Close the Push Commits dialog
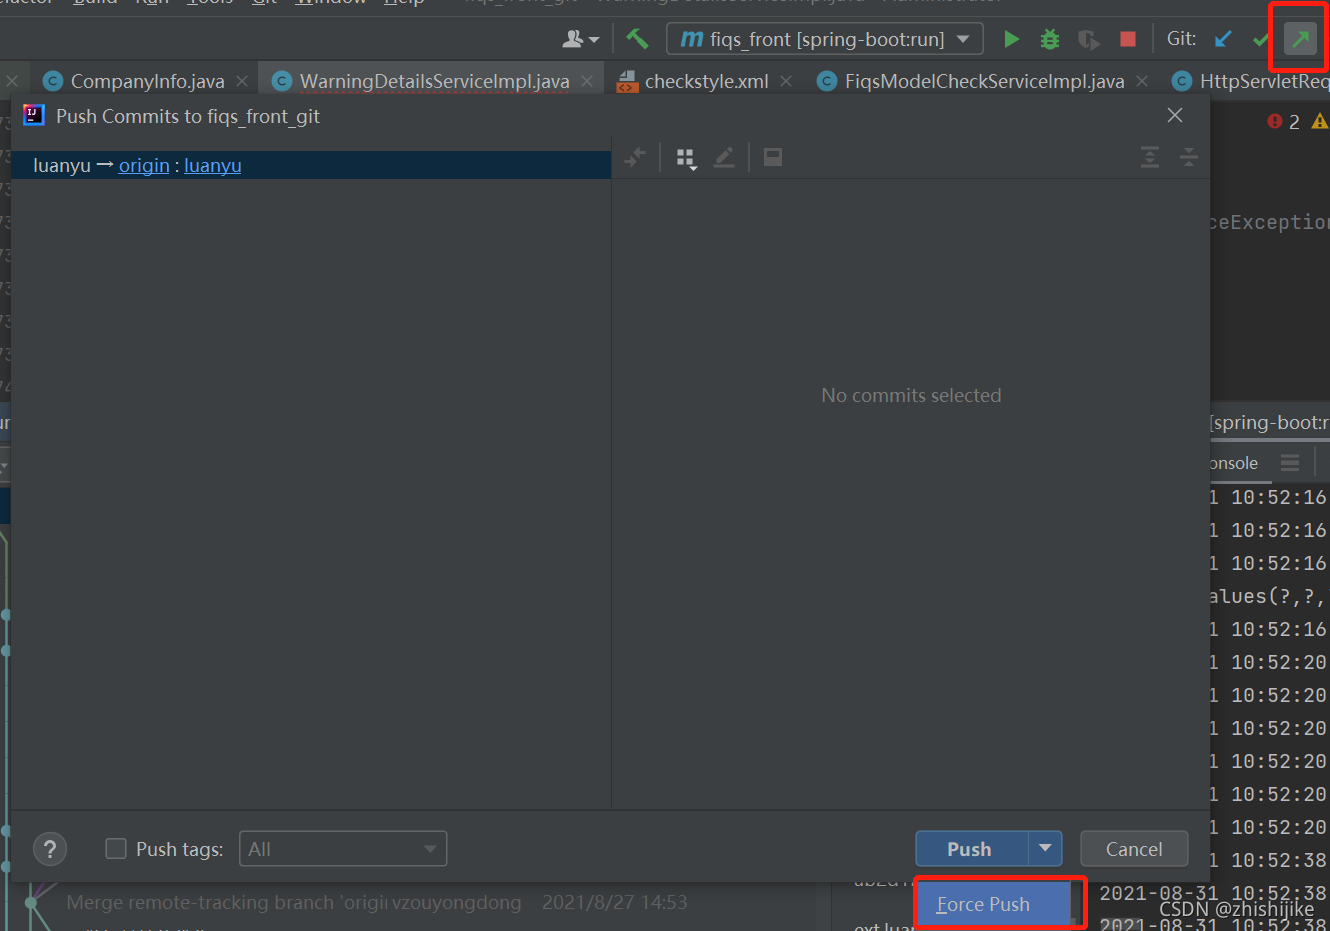1330x931 pixels. click(1175, 115)
